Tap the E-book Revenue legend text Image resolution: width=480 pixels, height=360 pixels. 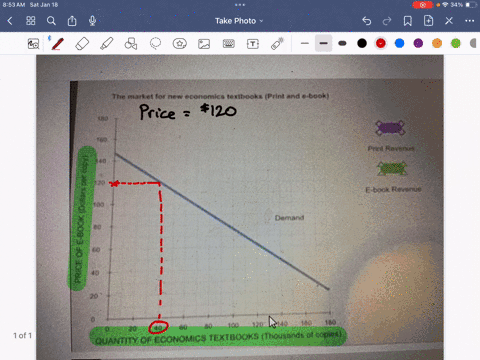393,190
